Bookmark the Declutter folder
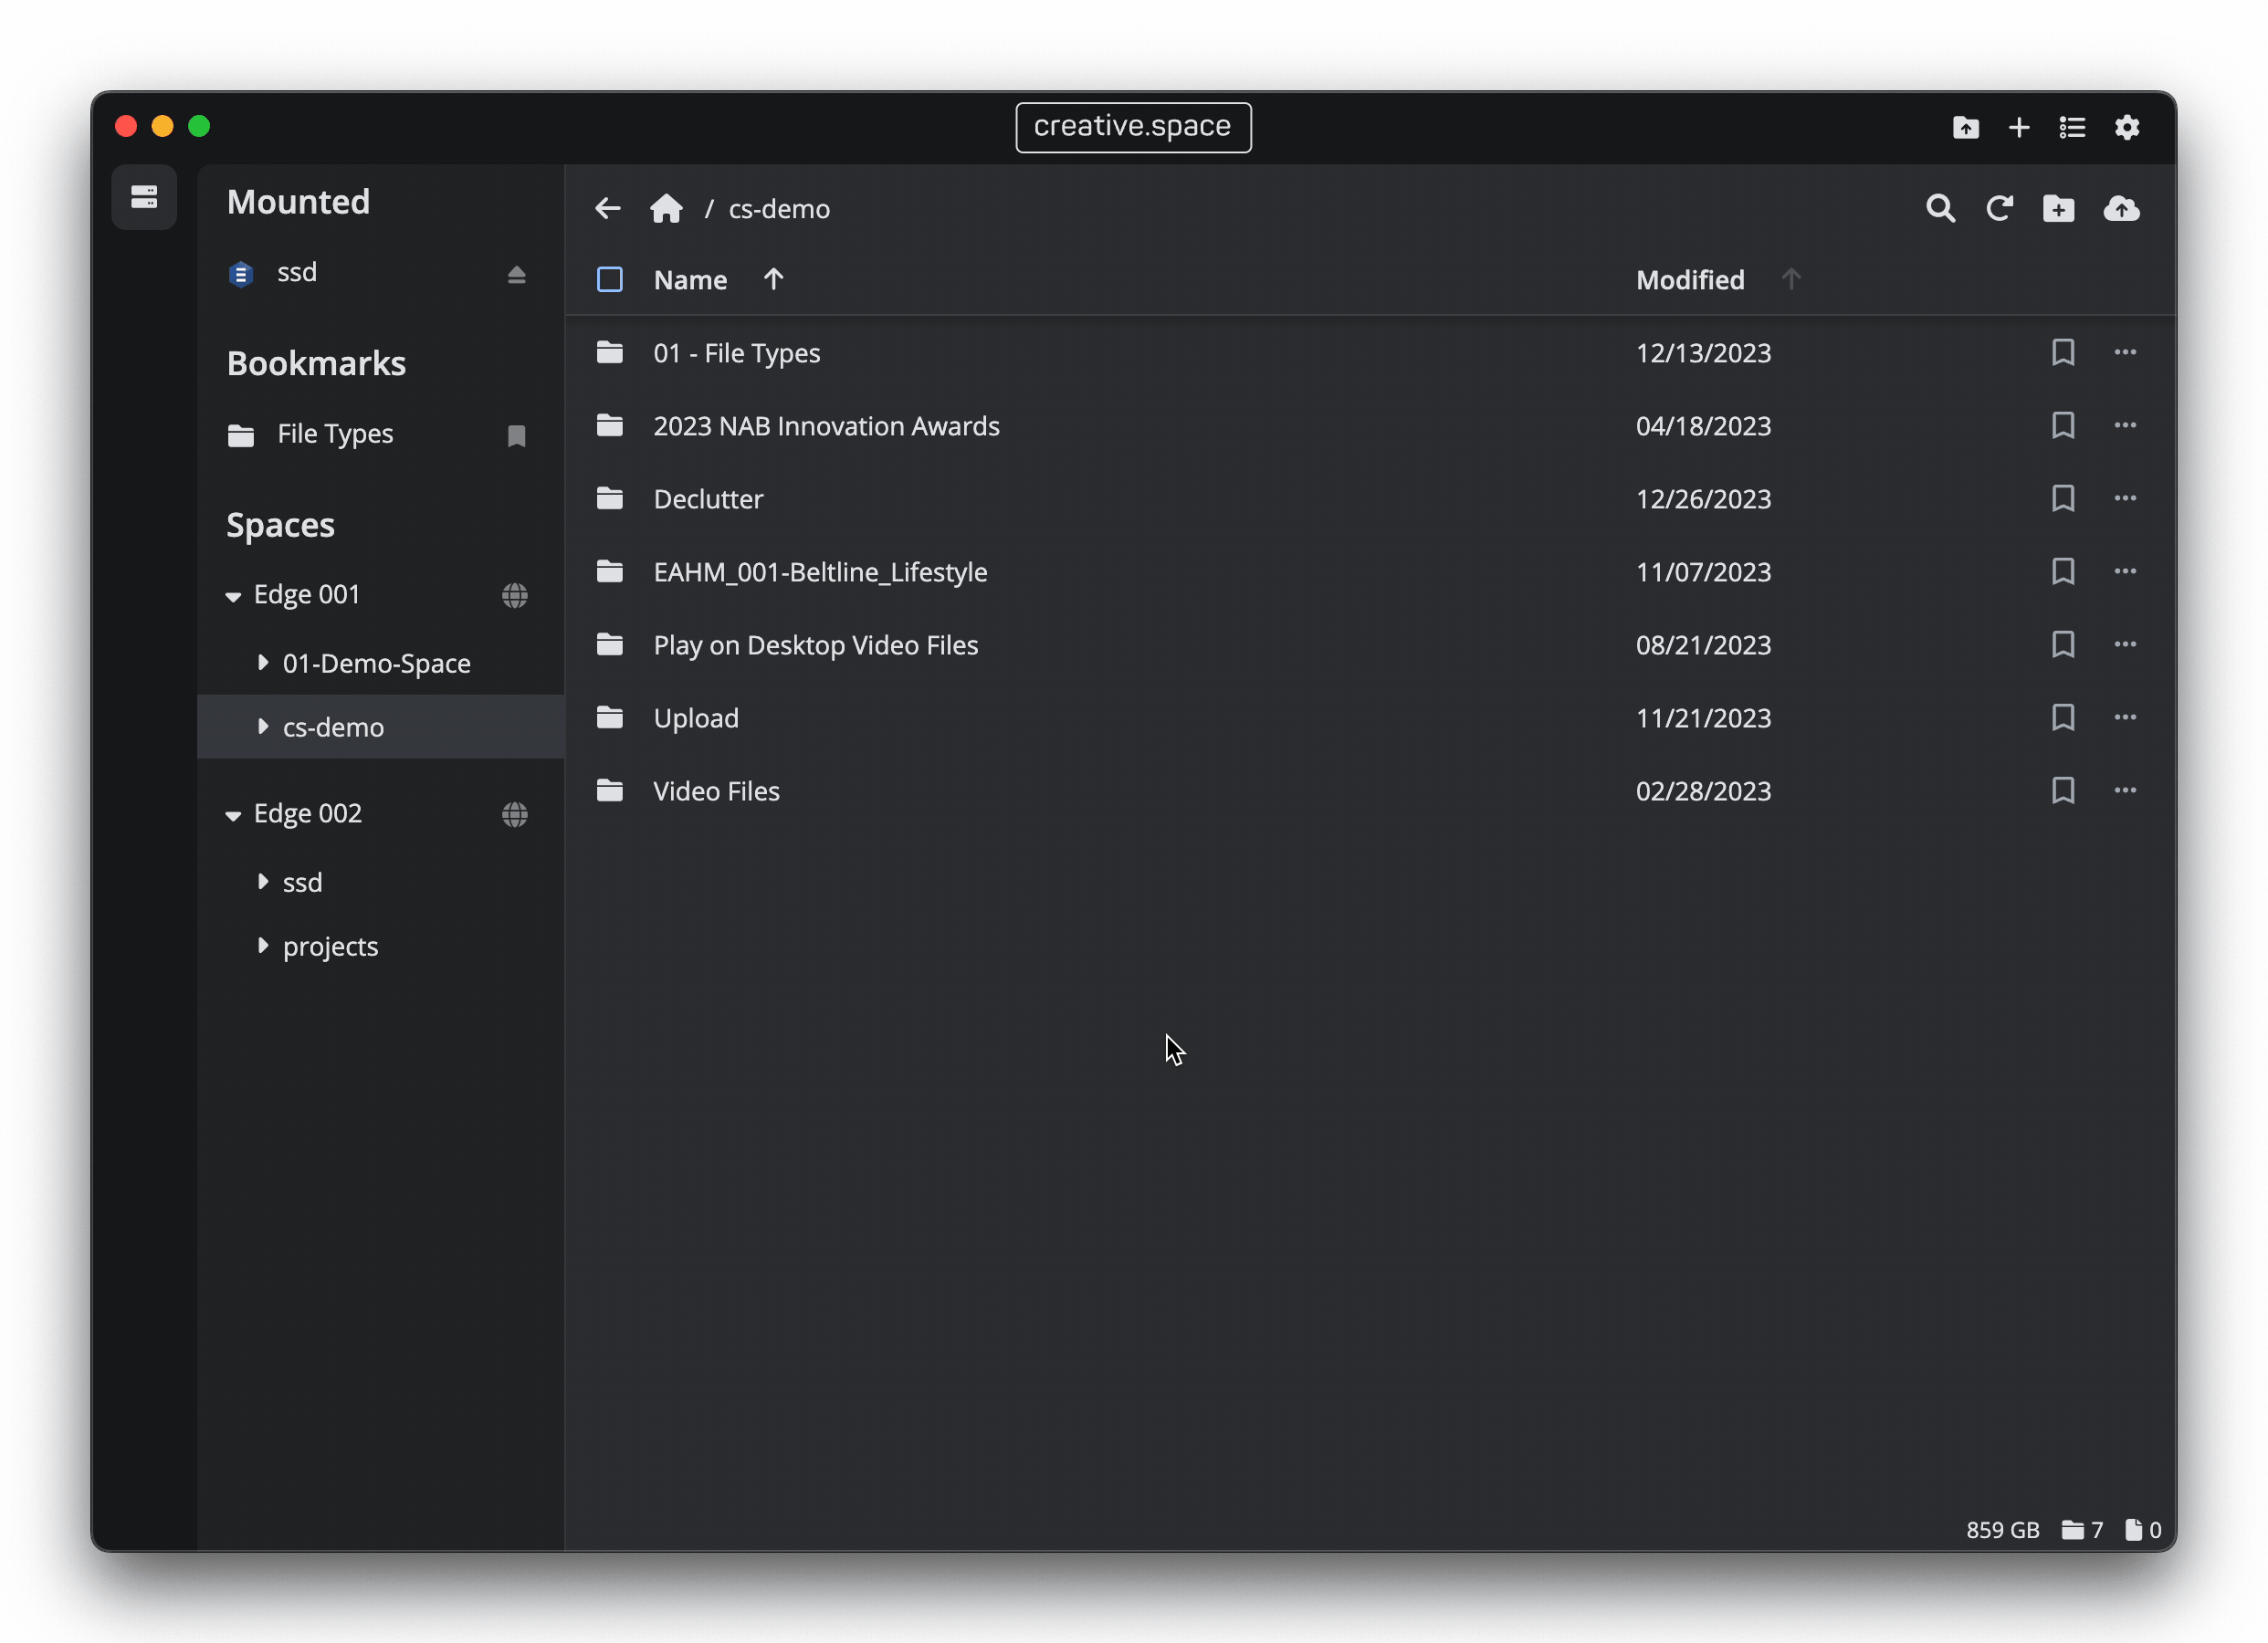This screenshot has height=1643, width=2268. tap(2063, 498)
